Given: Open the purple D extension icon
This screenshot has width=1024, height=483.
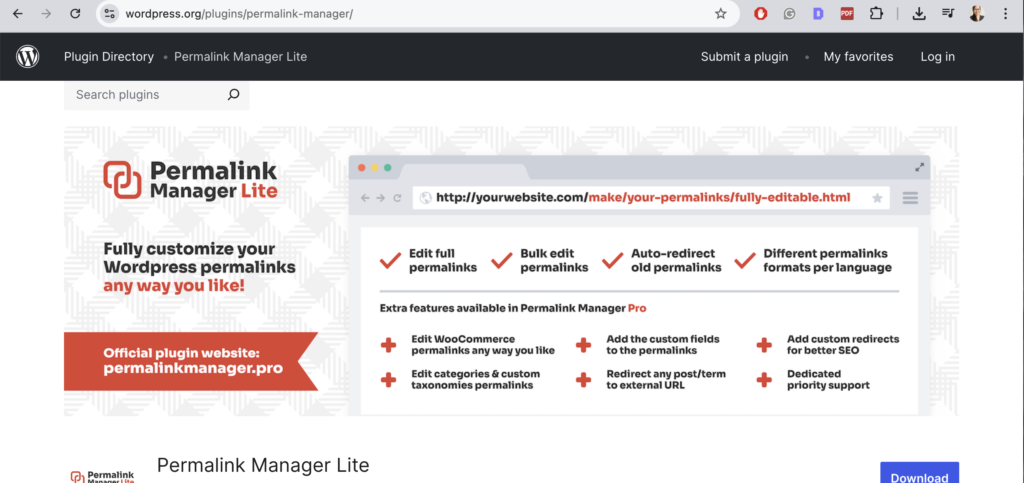Looking at the screenshot, I should pos(818,13).
